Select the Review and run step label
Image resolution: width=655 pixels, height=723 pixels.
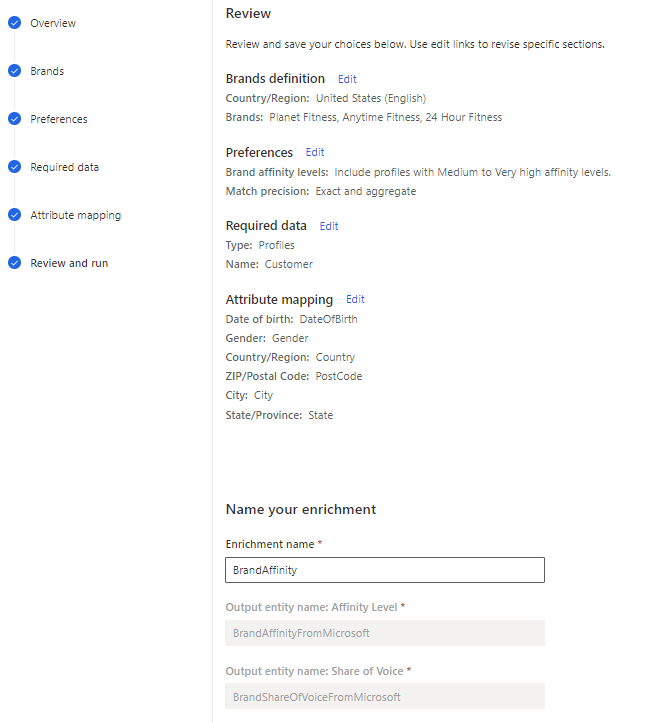(x=69, y=263)
